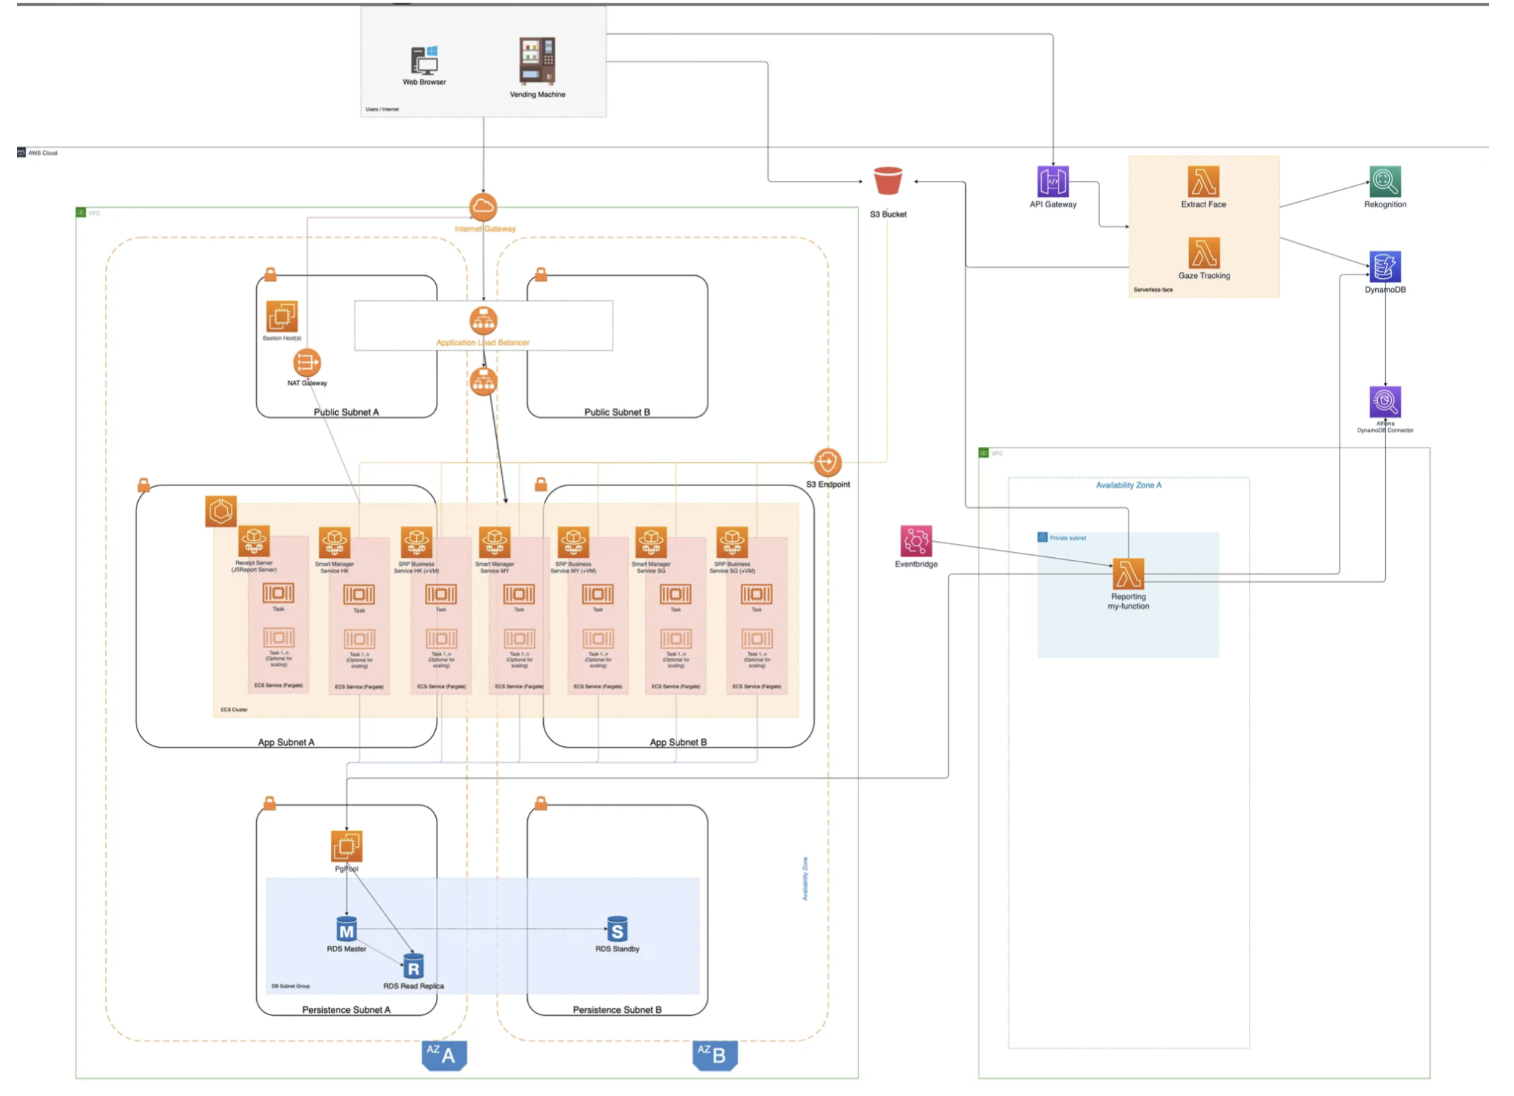The image size is (1514, 1096).
Task: Select the Receipt Server service icon
Action: coord(254,542)
